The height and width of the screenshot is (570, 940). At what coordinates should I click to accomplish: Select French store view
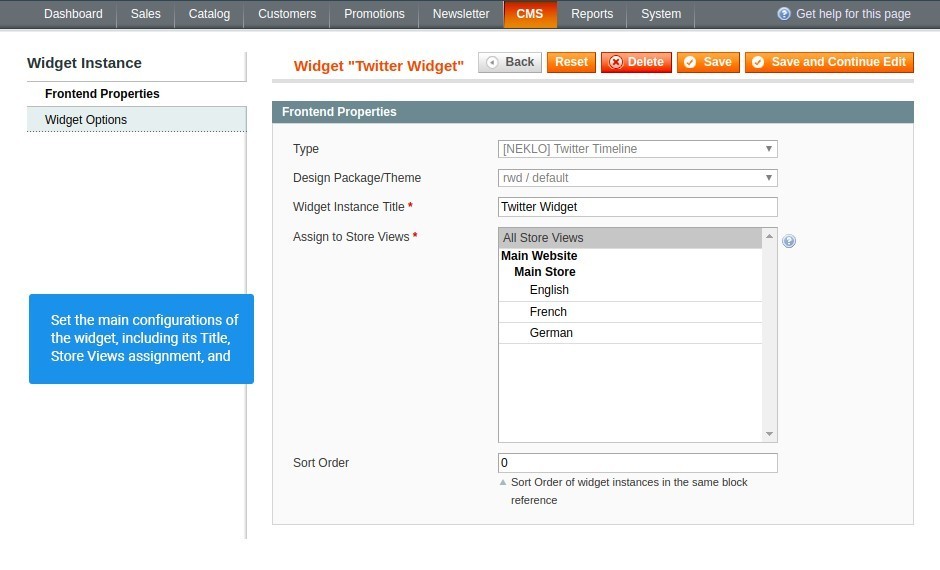(x=630, y=312)
